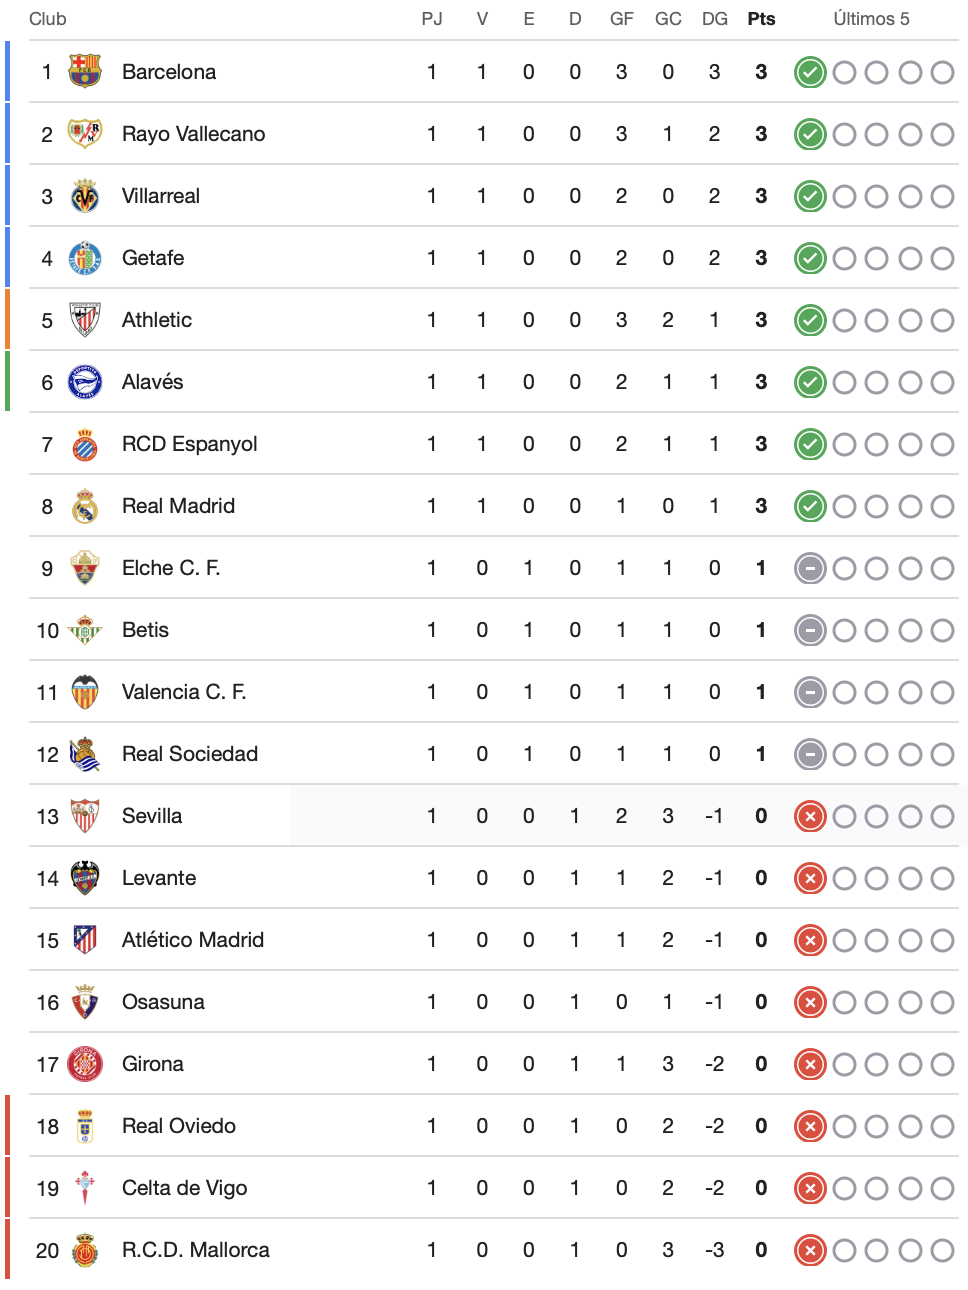
Task: Click the Girona red crest
Action: 85,1063
